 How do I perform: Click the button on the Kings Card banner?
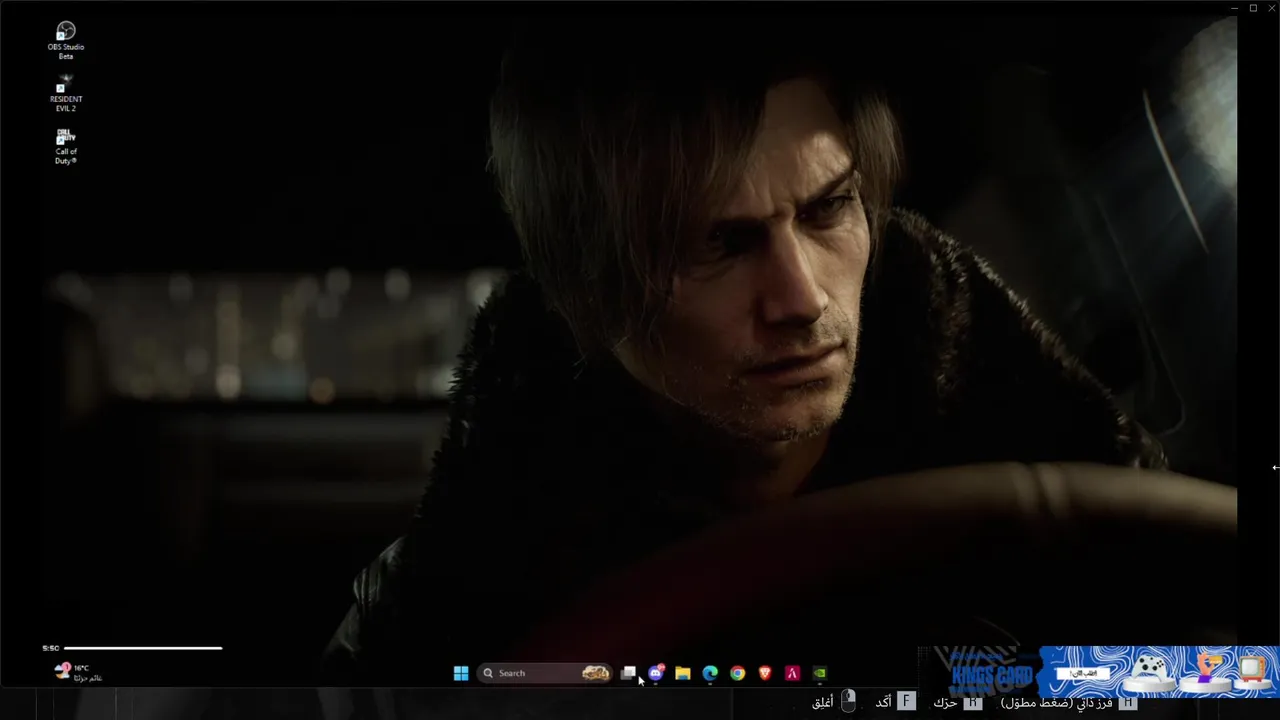pos(1085,673)
